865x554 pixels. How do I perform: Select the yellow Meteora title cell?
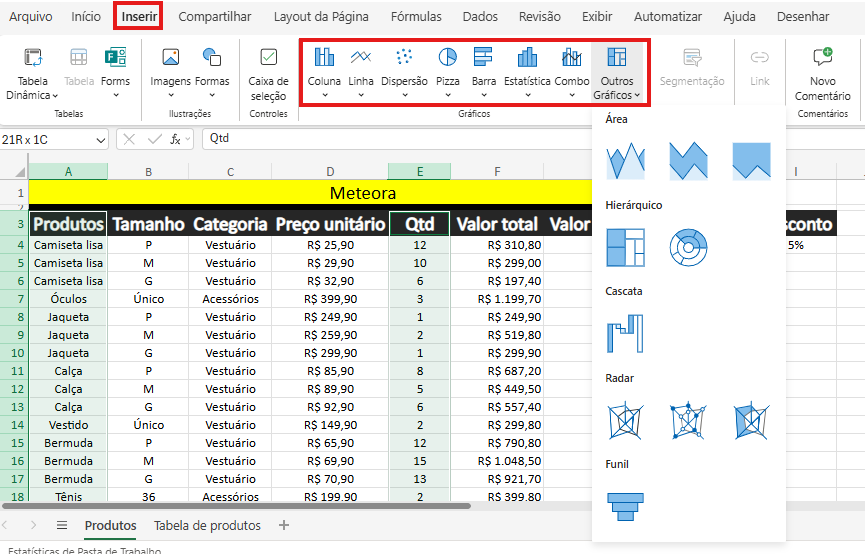310,193
